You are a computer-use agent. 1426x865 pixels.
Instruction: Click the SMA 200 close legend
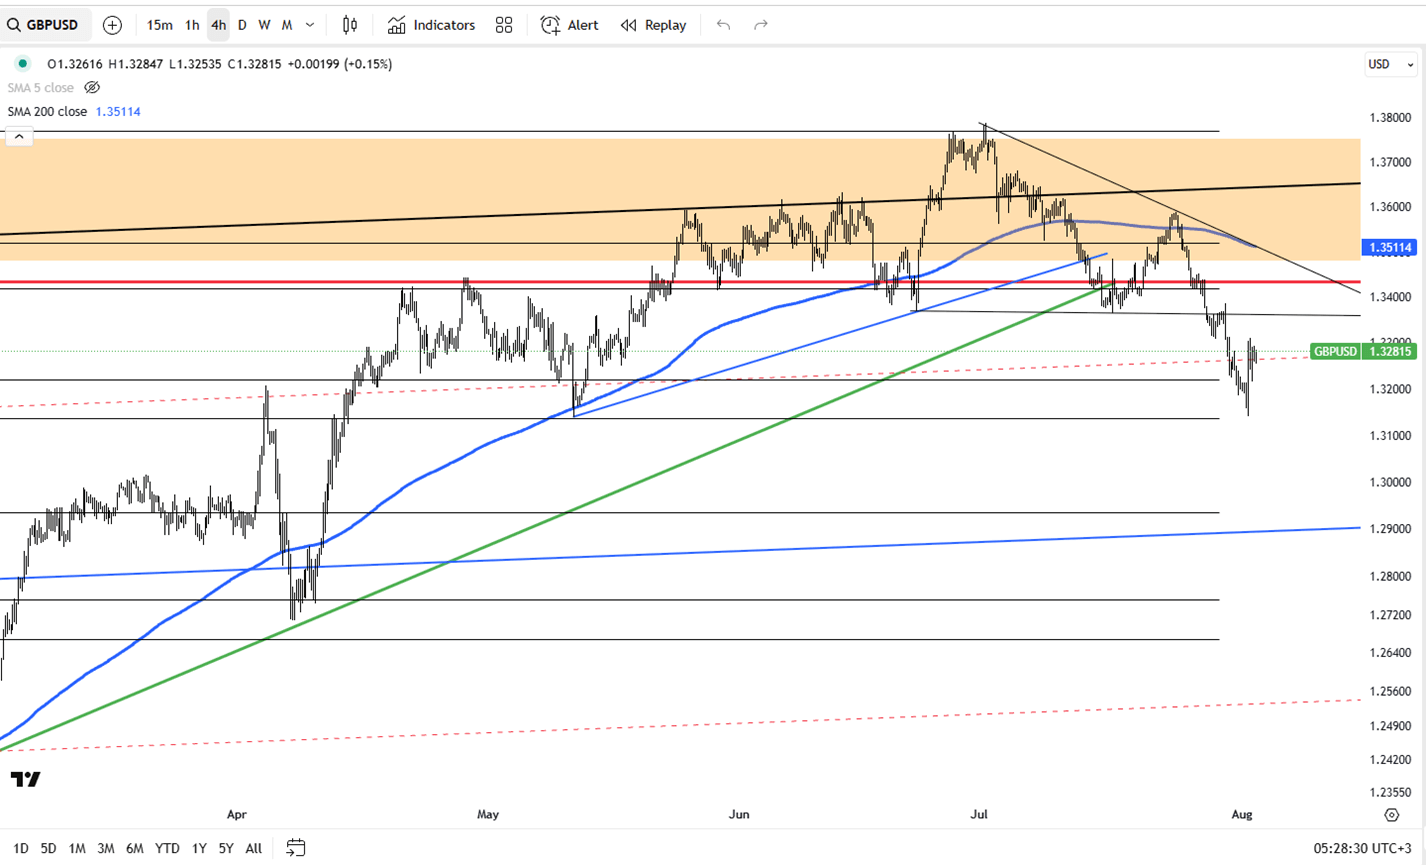(48, 112)
